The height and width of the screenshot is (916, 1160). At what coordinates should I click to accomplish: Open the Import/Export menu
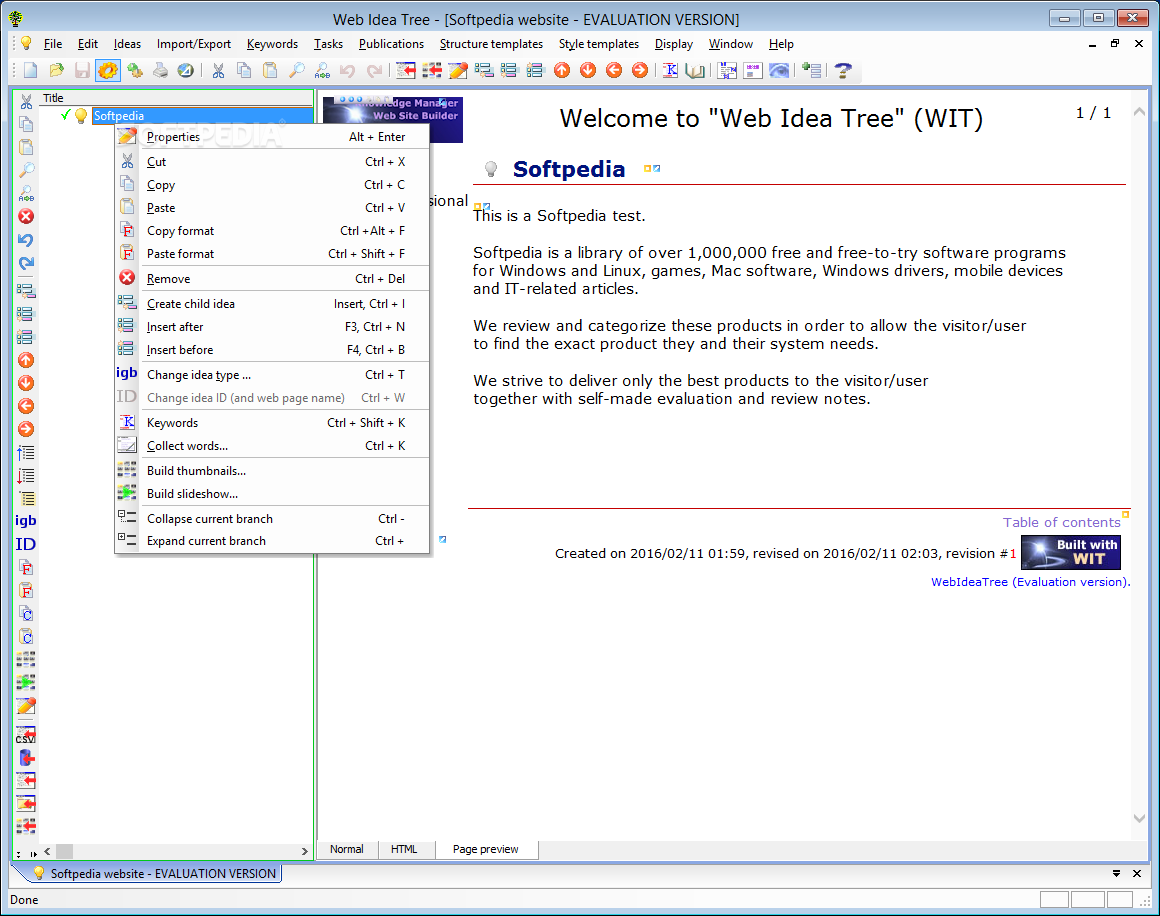tap(194, 44)
